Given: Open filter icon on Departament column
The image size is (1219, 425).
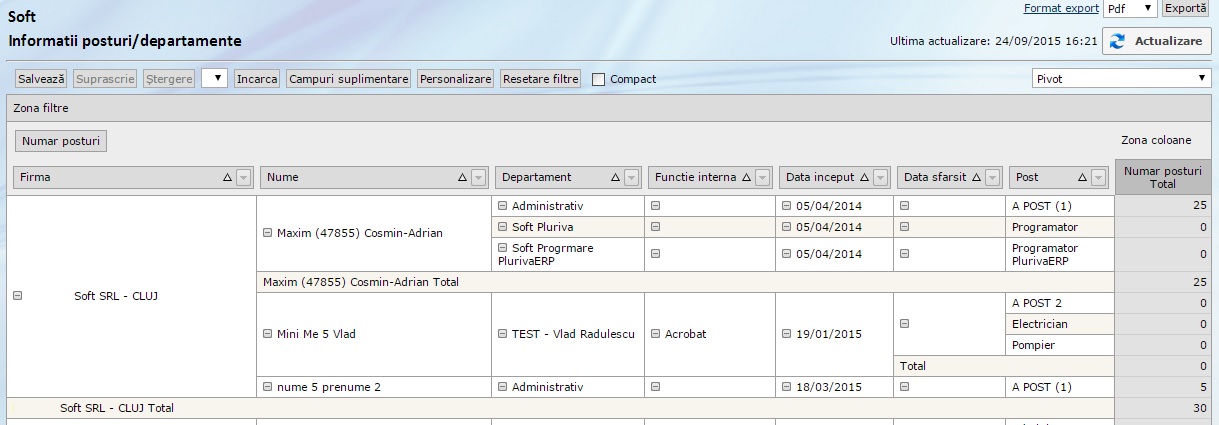Looking at the screenshot, I should click(632, 177).
